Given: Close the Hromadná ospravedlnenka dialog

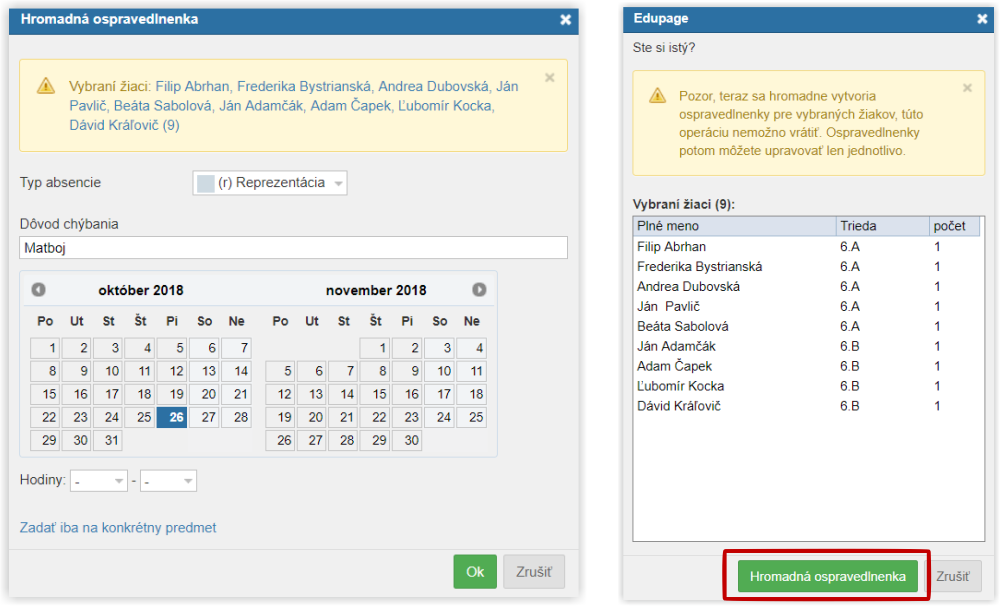Looking at the screenshot, I should pyautogui.click(x=565, y=20).
